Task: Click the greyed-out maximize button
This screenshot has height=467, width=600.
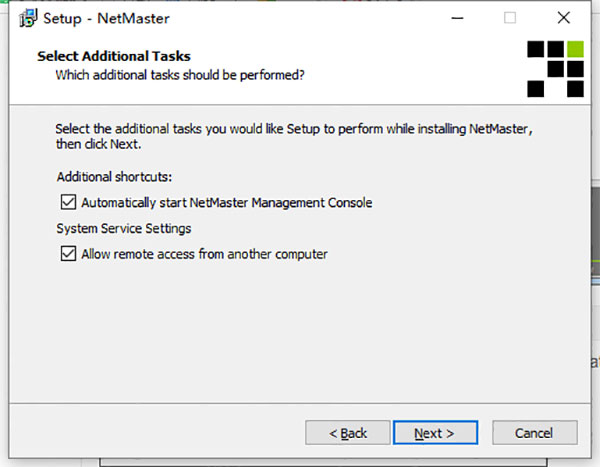Action: (510, 17)
